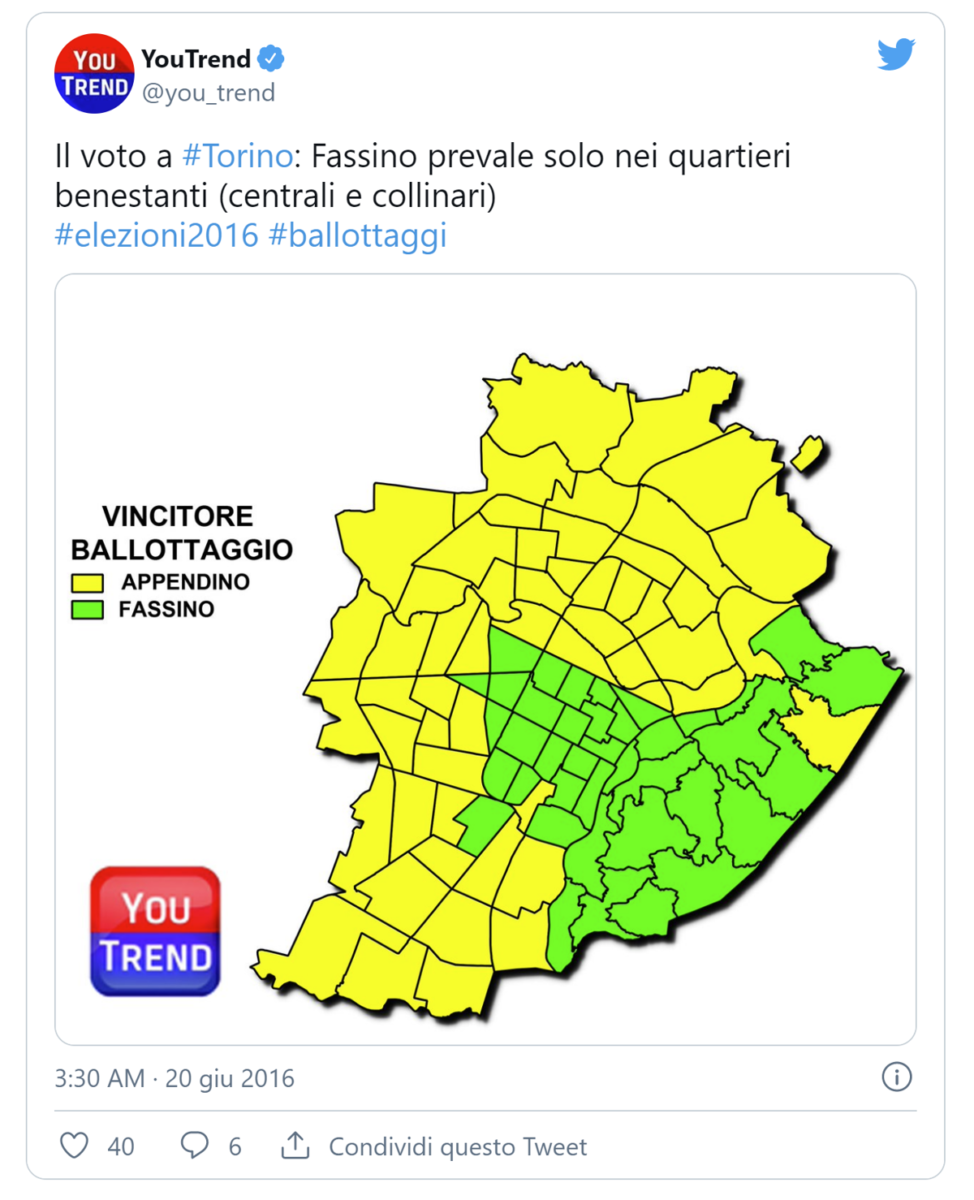Click the YouTrend logo on the map
Viewport: 974px width, 1200px height.
[x=156, y=931]
